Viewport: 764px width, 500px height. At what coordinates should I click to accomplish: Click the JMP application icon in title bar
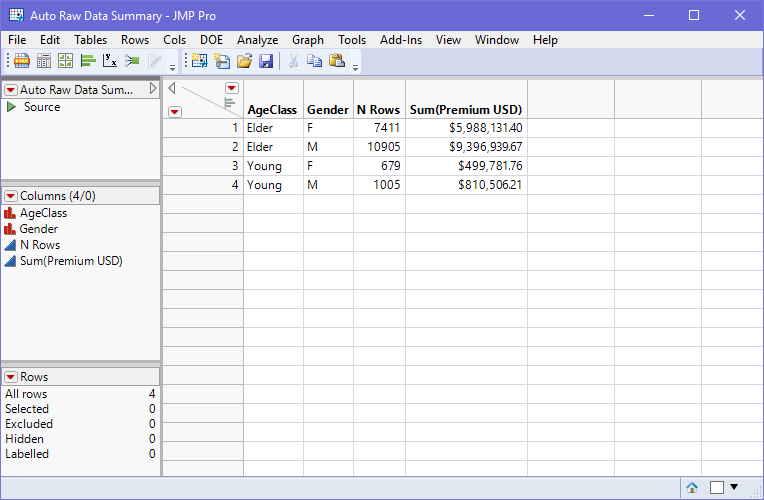[16, 15]
